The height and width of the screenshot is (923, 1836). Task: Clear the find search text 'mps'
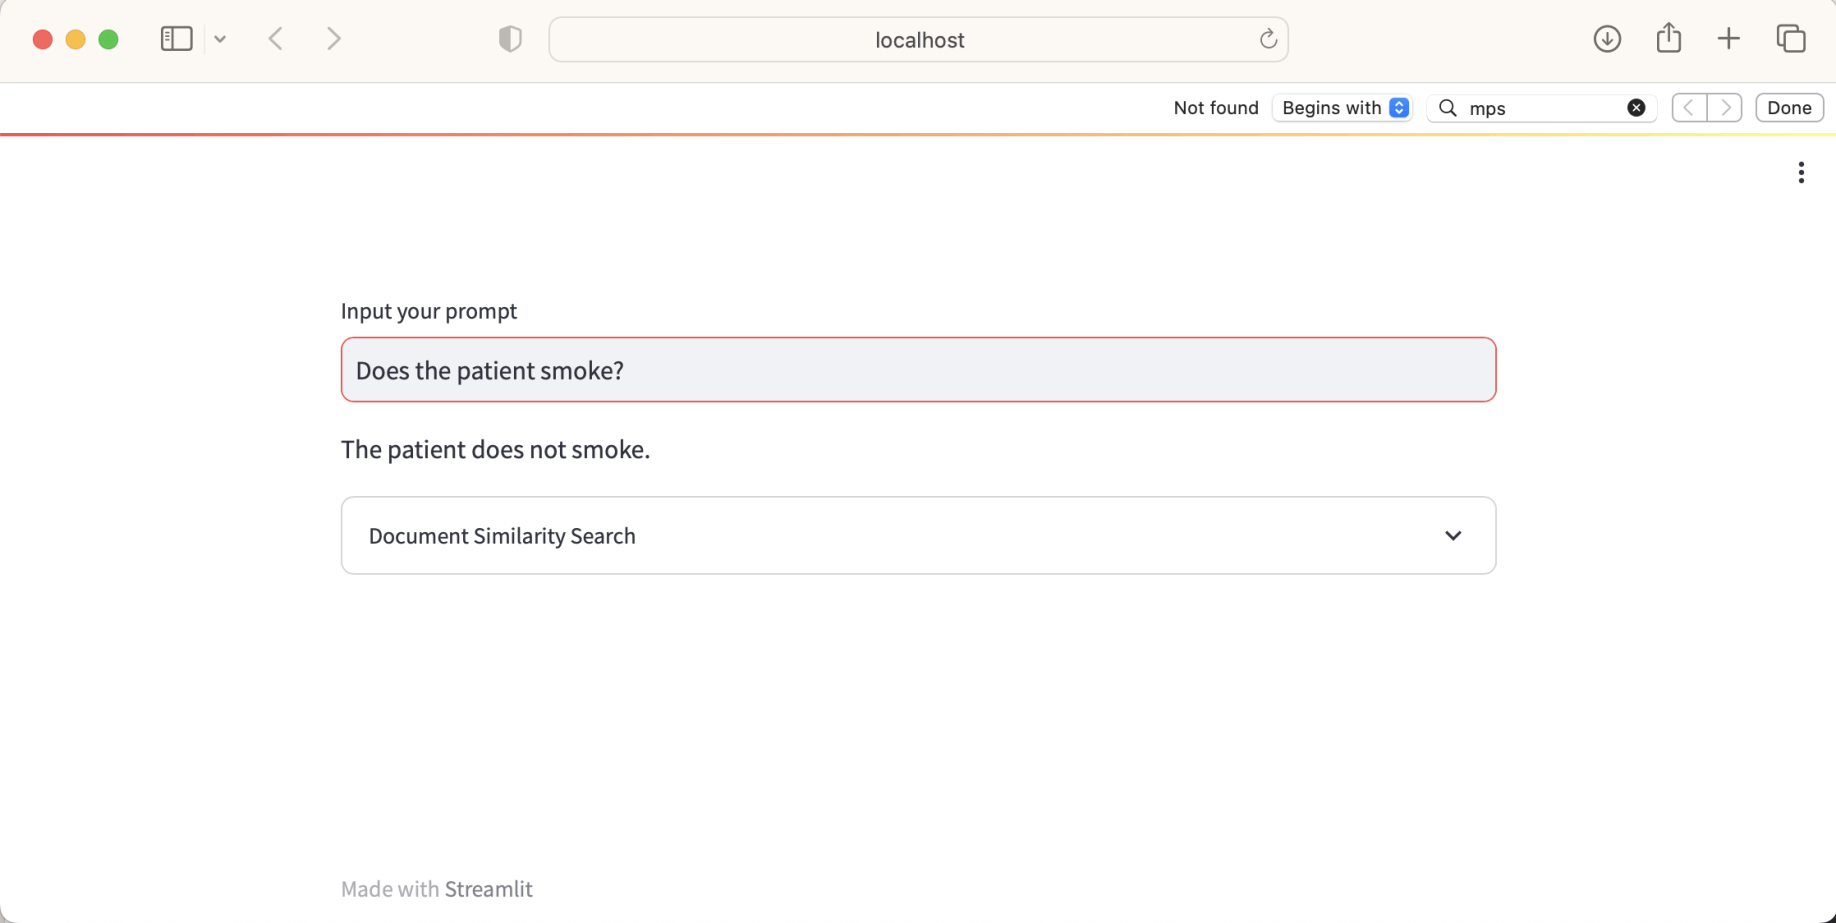point(1636,108)
